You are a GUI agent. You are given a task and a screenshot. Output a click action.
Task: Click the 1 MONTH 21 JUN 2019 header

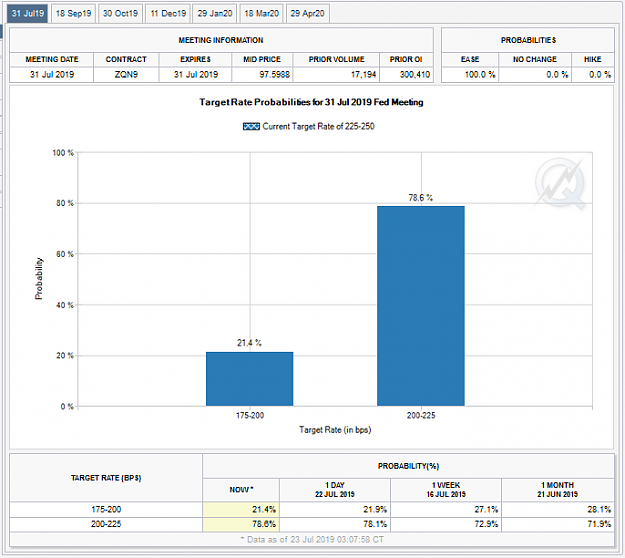[557, 490]
